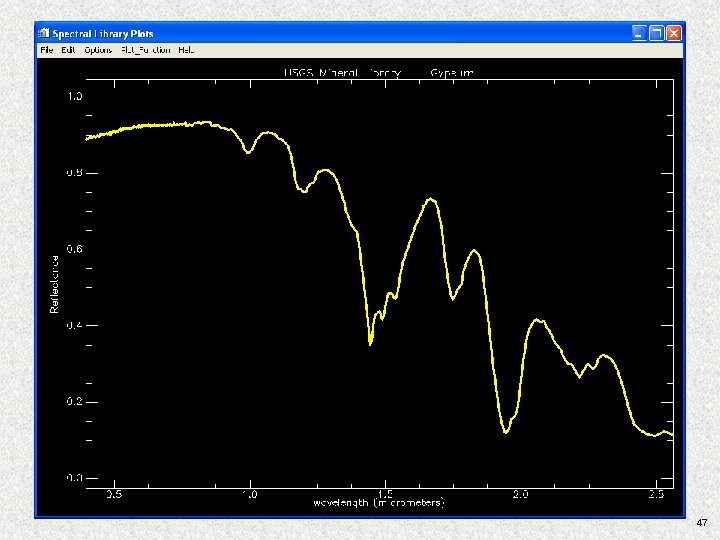Click the slide page number 47
Screen dimensions: 720x540
click(702, 522)
